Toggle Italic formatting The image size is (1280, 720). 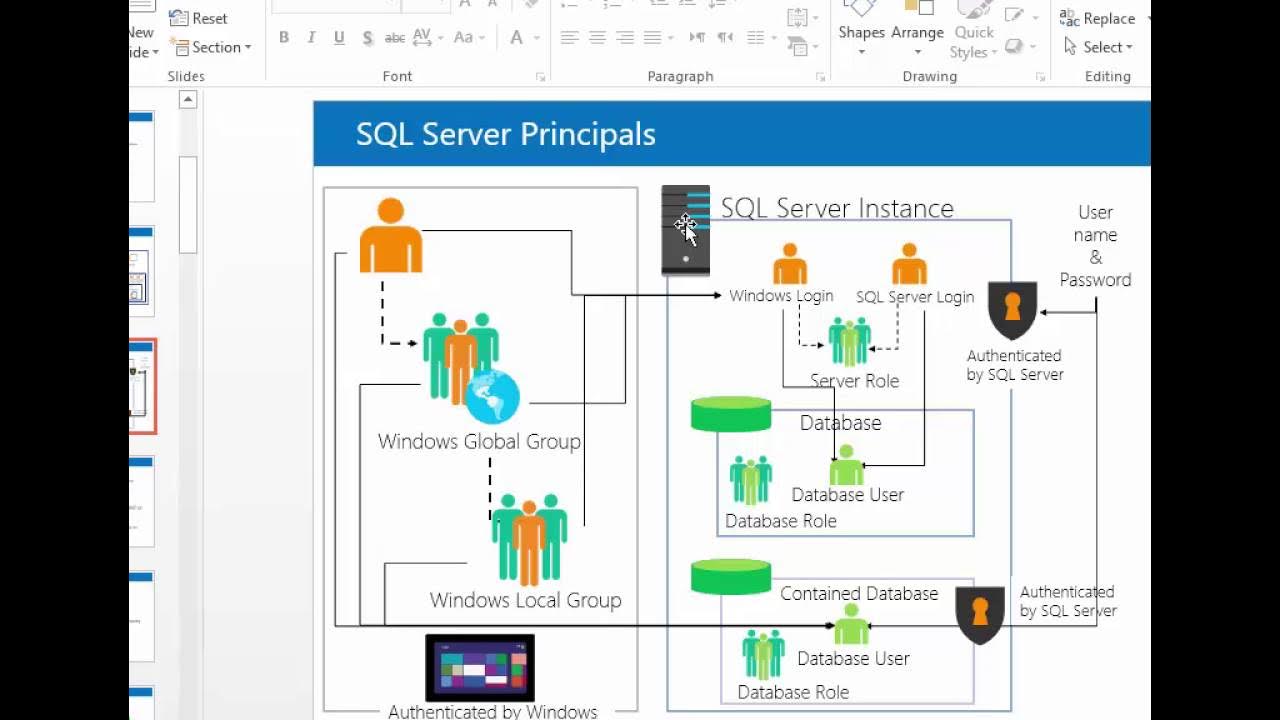(x=312, y=38)
